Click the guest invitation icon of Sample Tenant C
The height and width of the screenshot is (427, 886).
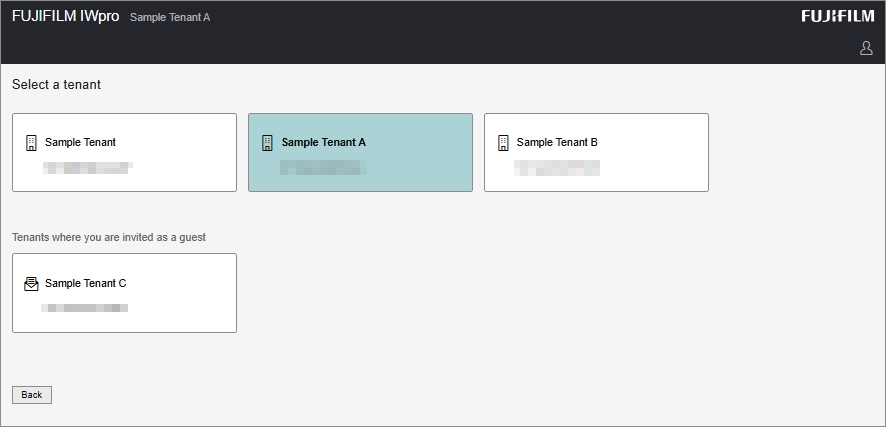31,284
